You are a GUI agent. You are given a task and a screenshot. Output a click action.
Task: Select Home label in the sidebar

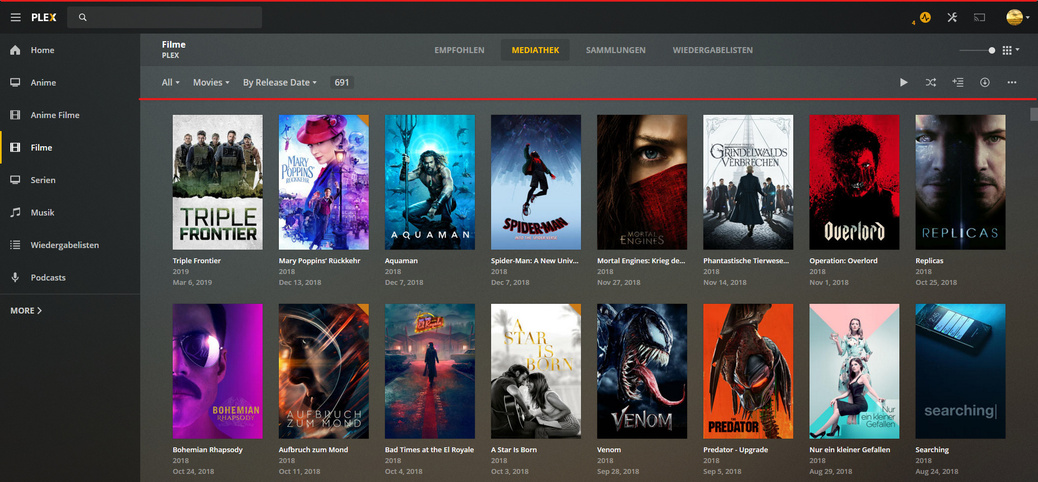(42, 50)
